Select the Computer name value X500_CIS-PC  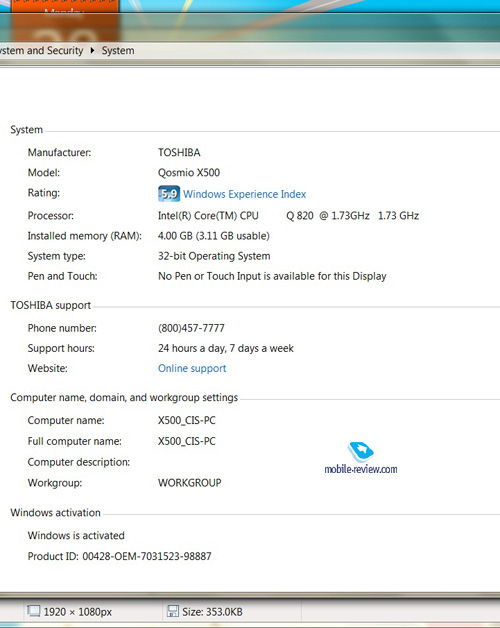coord(187,421)
